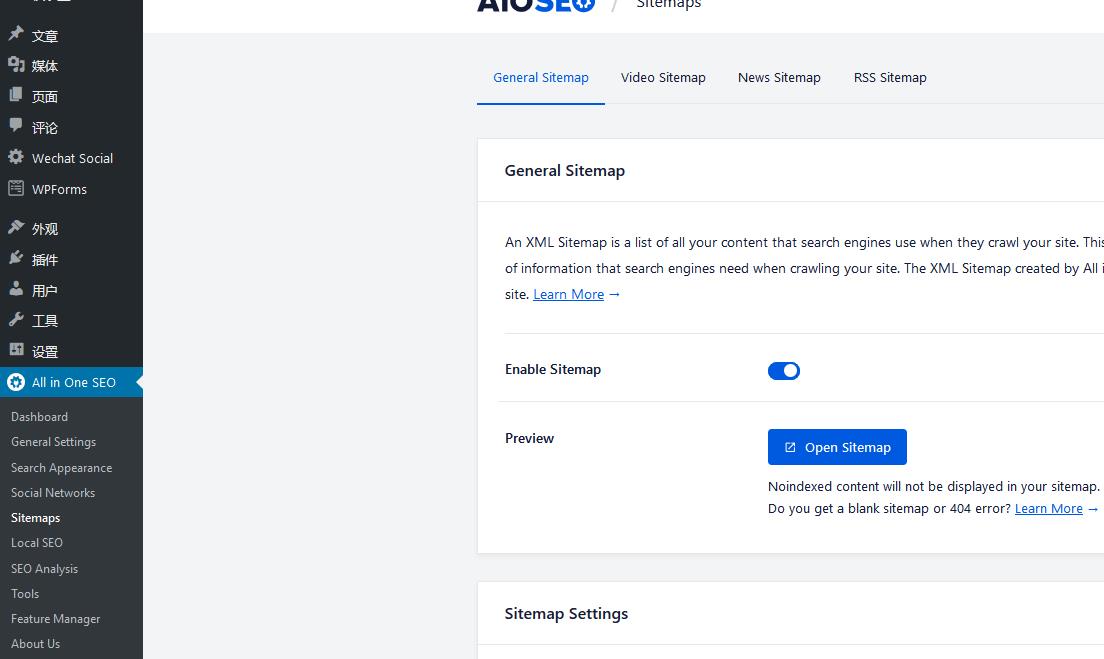
Task: Switch to the News Sitemap tab
Action: click(779, 77)
